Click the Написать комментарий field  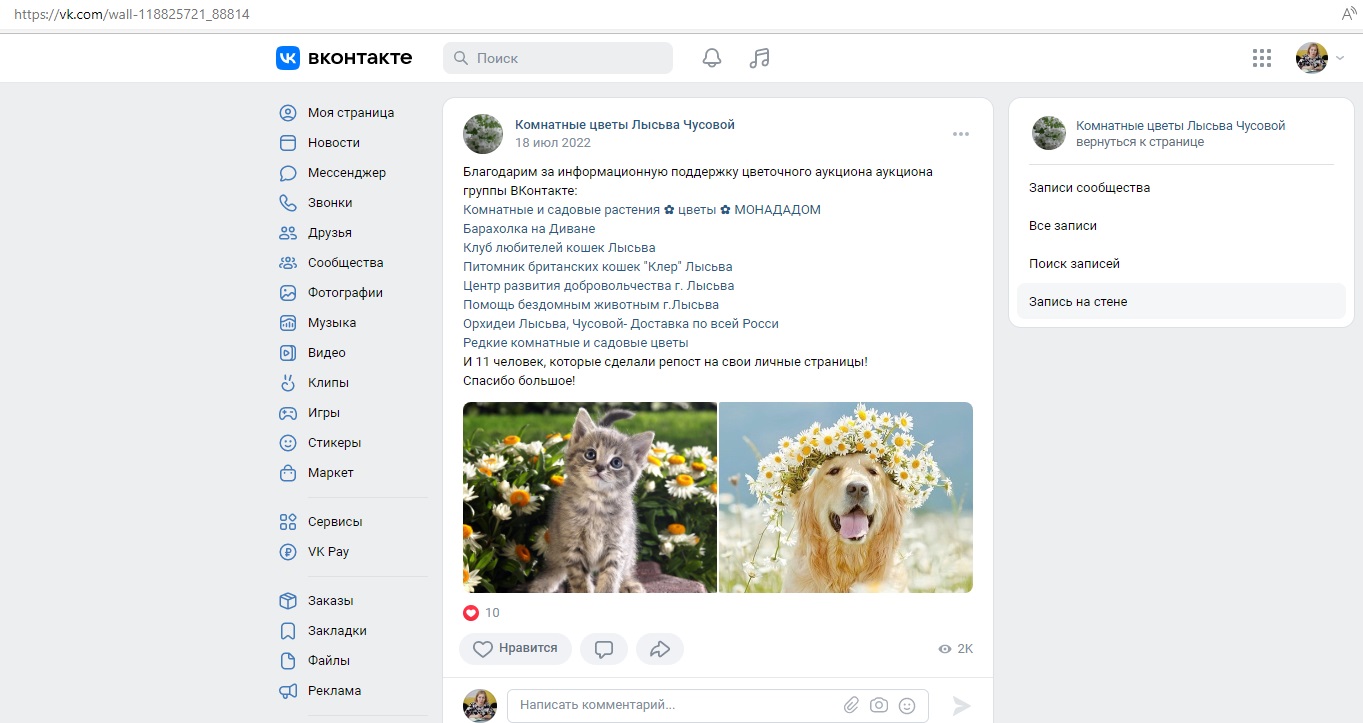[718, 705]
